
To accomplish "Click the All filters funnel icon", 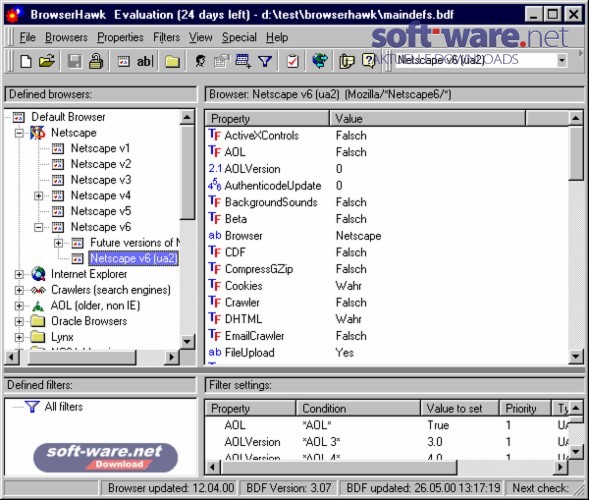I will click(x=32, y=406).
